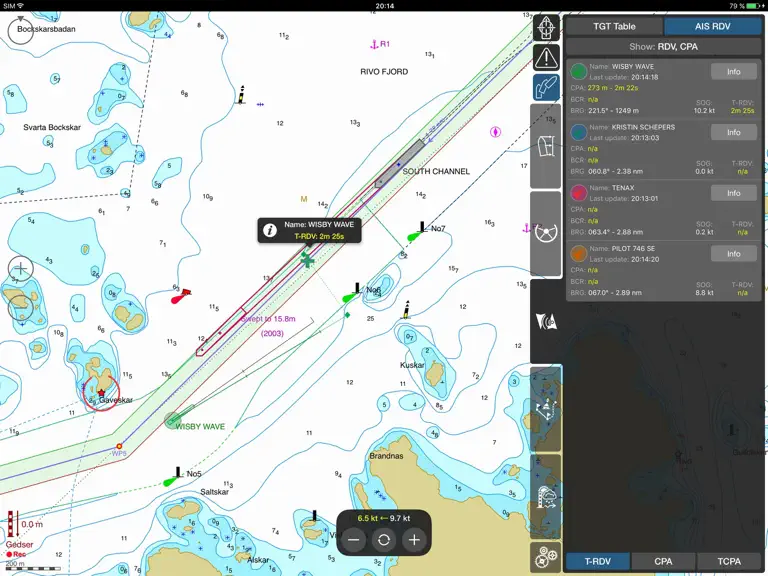Tap the circular reset speed button
Image resolution: width=768 pixels, height=576 pixels.
[384, 540]
